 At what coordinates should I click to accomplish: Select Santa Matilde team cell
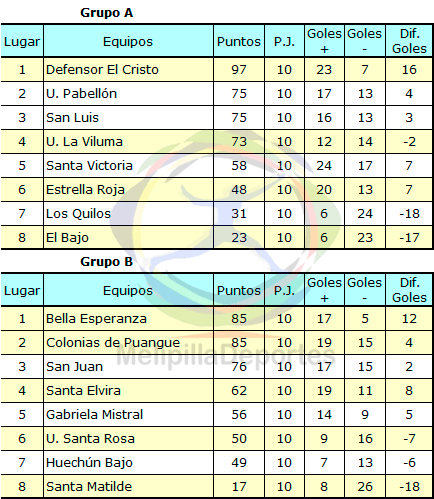128,486
